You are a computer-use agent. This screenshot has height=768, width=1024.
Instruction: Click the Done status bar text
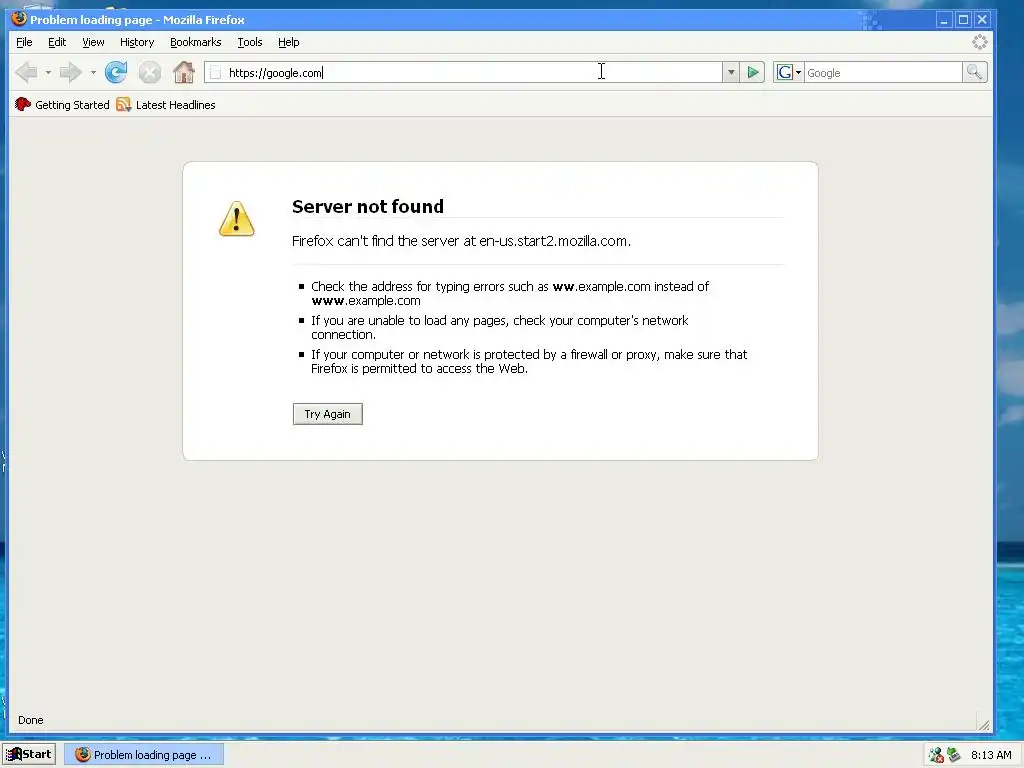point(31,720)
